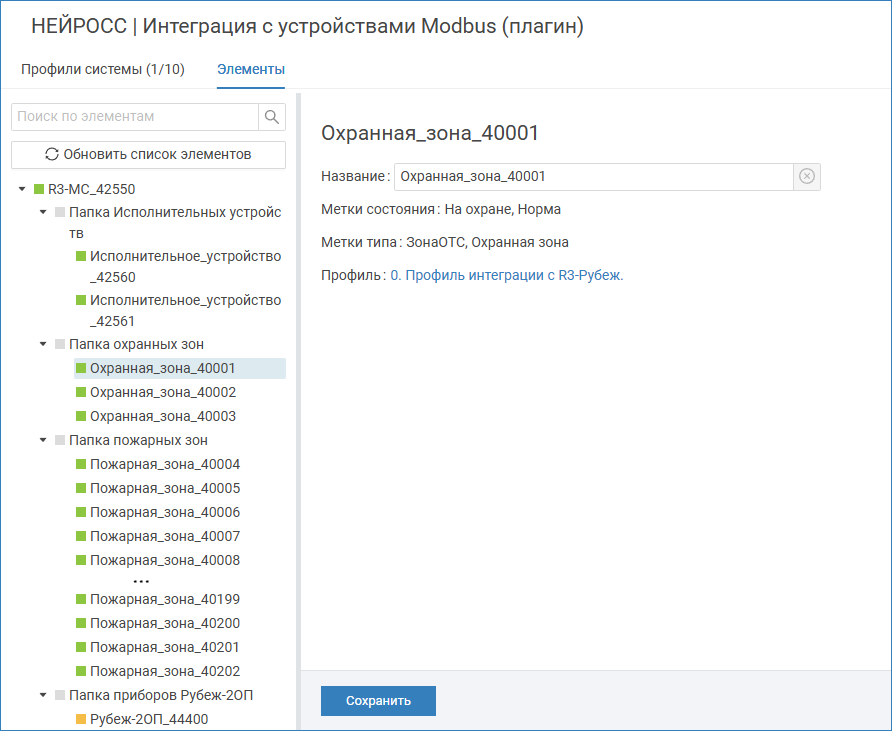Screen dimensions: 892x731
Task: Open the Элементы tab
Action: 251,69
